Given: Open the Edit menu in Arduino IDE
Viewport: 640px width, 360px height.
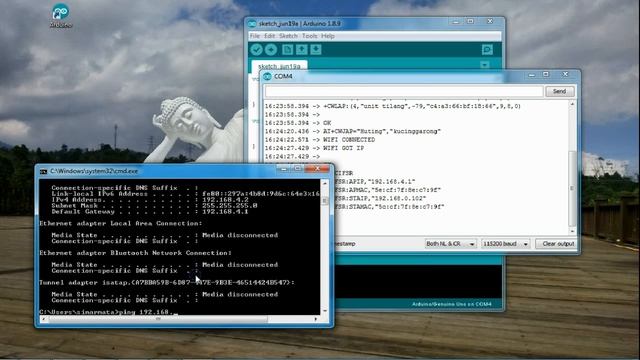Looking at the screenshot, I should (269, 36).
